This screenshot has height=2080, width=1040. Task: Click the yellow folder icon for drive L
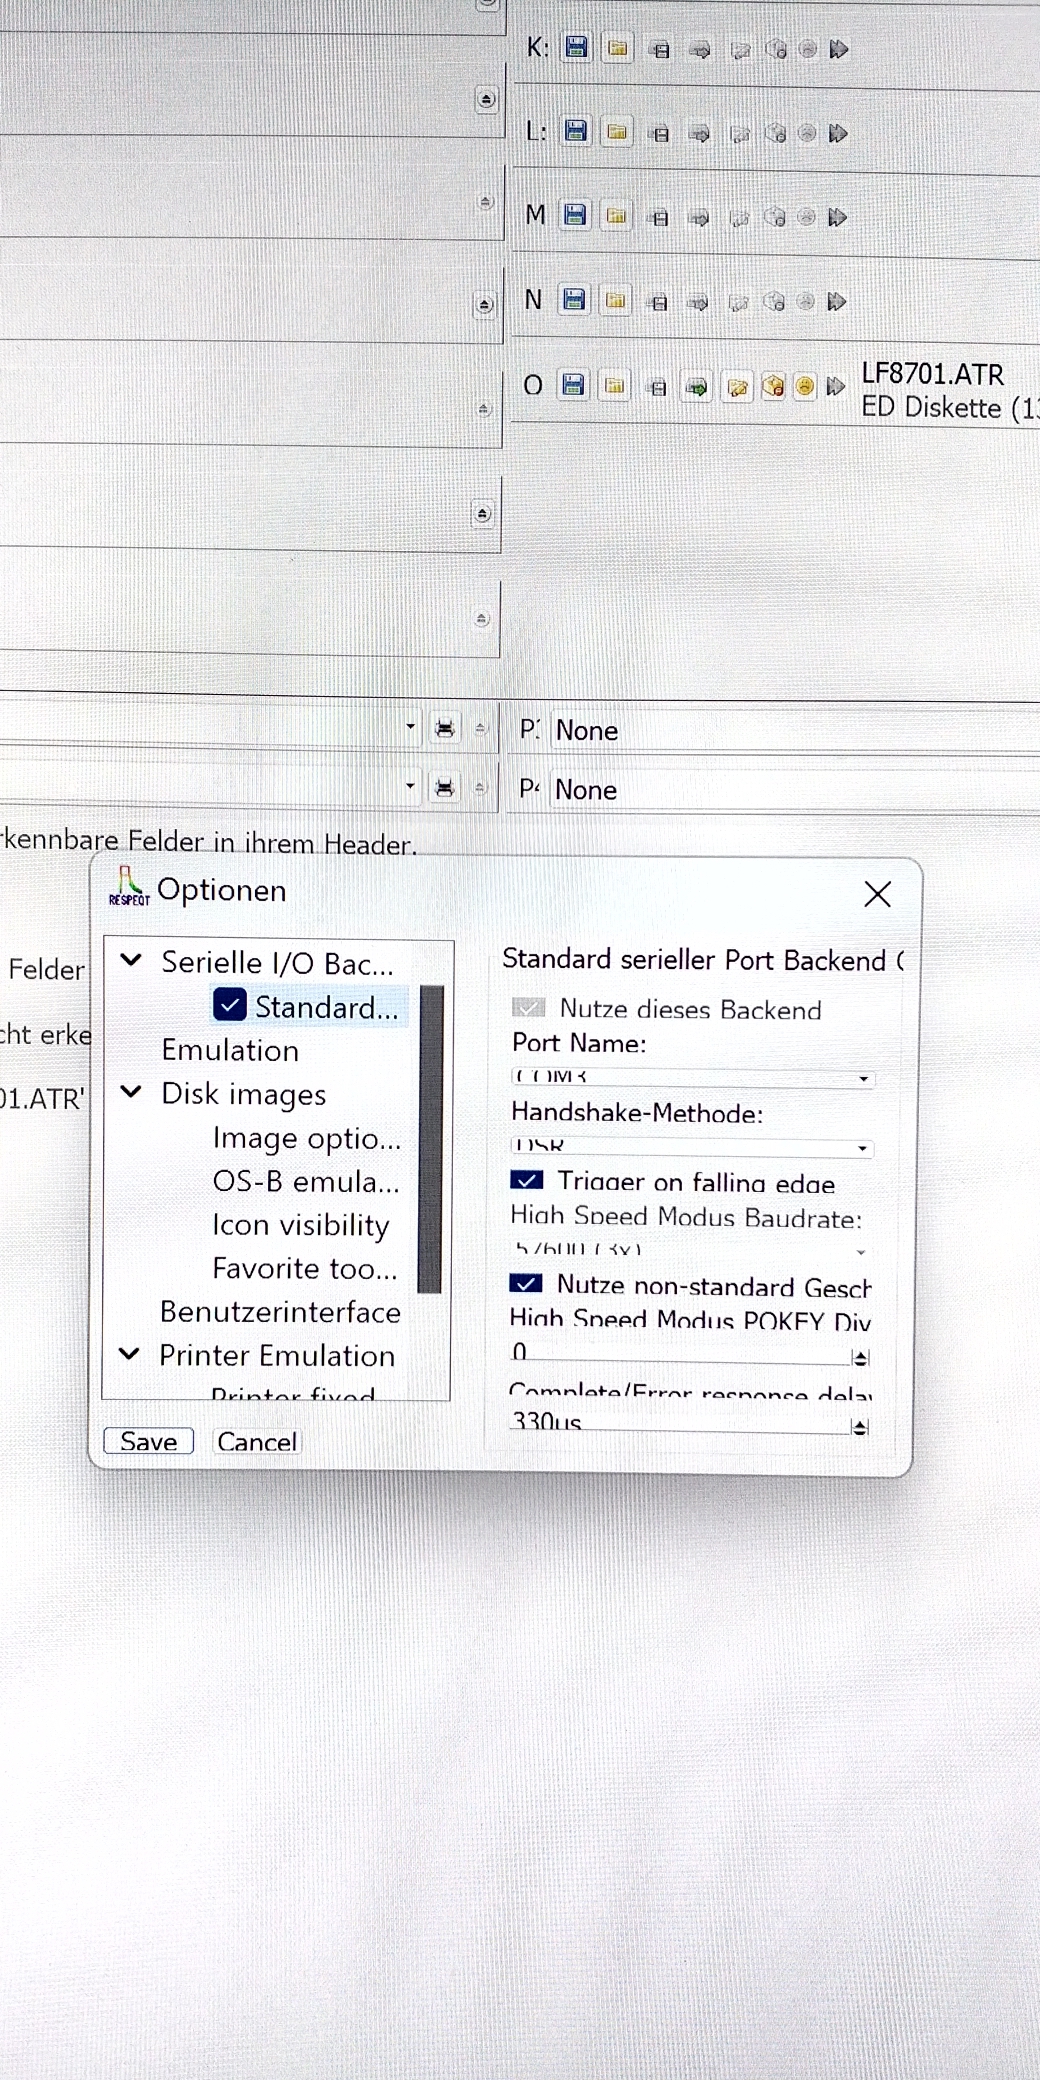pos(617,132)
